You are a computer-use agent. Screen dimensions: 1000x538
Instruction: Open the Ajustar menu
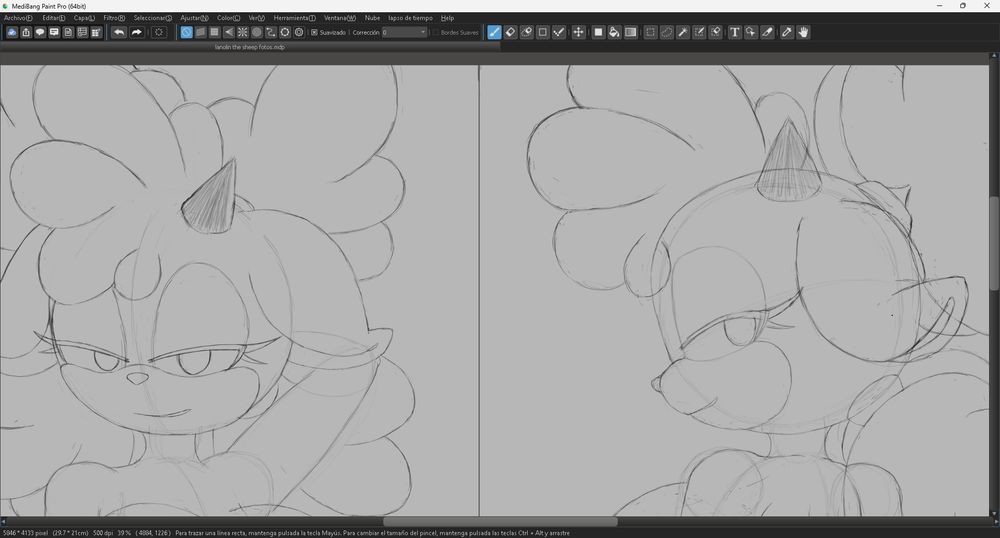(x=194, y=18)
